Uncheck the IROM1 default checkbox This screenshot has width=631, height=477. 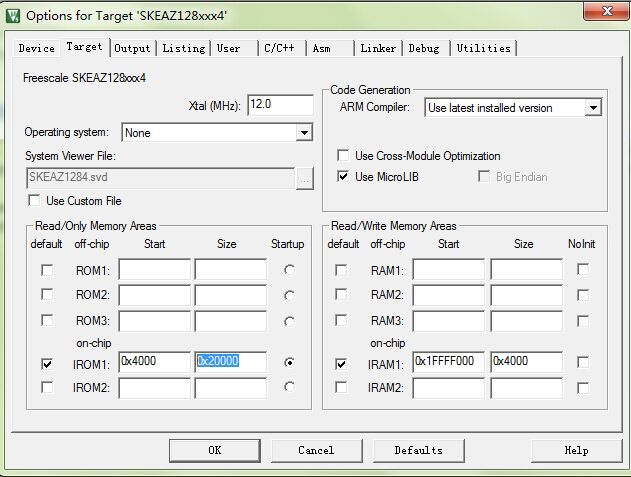pyautogui.click(x=47, y=364)
